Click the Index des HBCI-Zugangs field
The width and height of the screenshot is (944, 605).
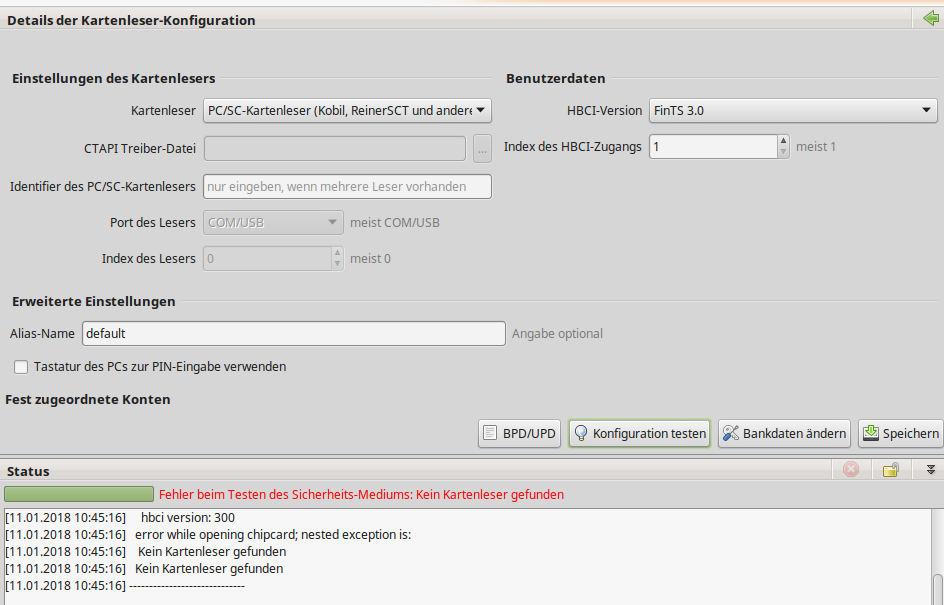pyautogui.click(x=712, y=147)
